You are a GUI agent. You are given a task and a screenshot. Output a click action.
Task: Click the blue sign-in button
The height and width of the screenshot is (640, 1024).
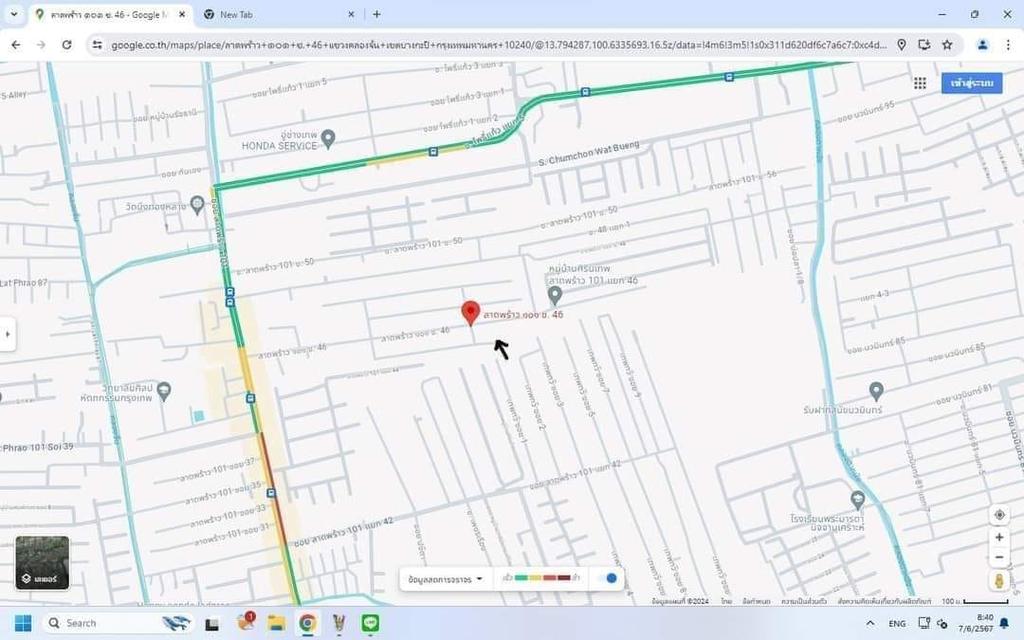971,83
